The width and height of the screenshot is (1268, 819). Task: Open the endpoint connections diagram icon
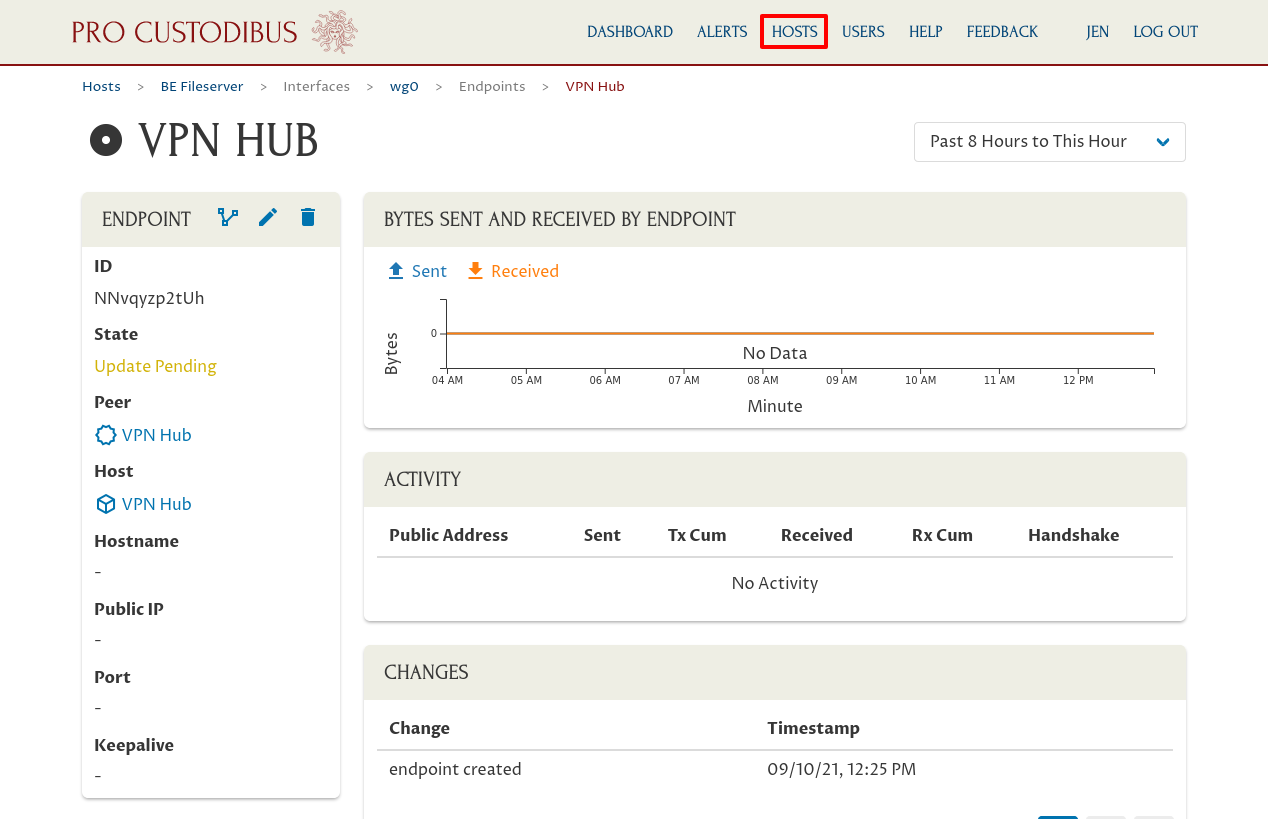[x=228, y=217]
